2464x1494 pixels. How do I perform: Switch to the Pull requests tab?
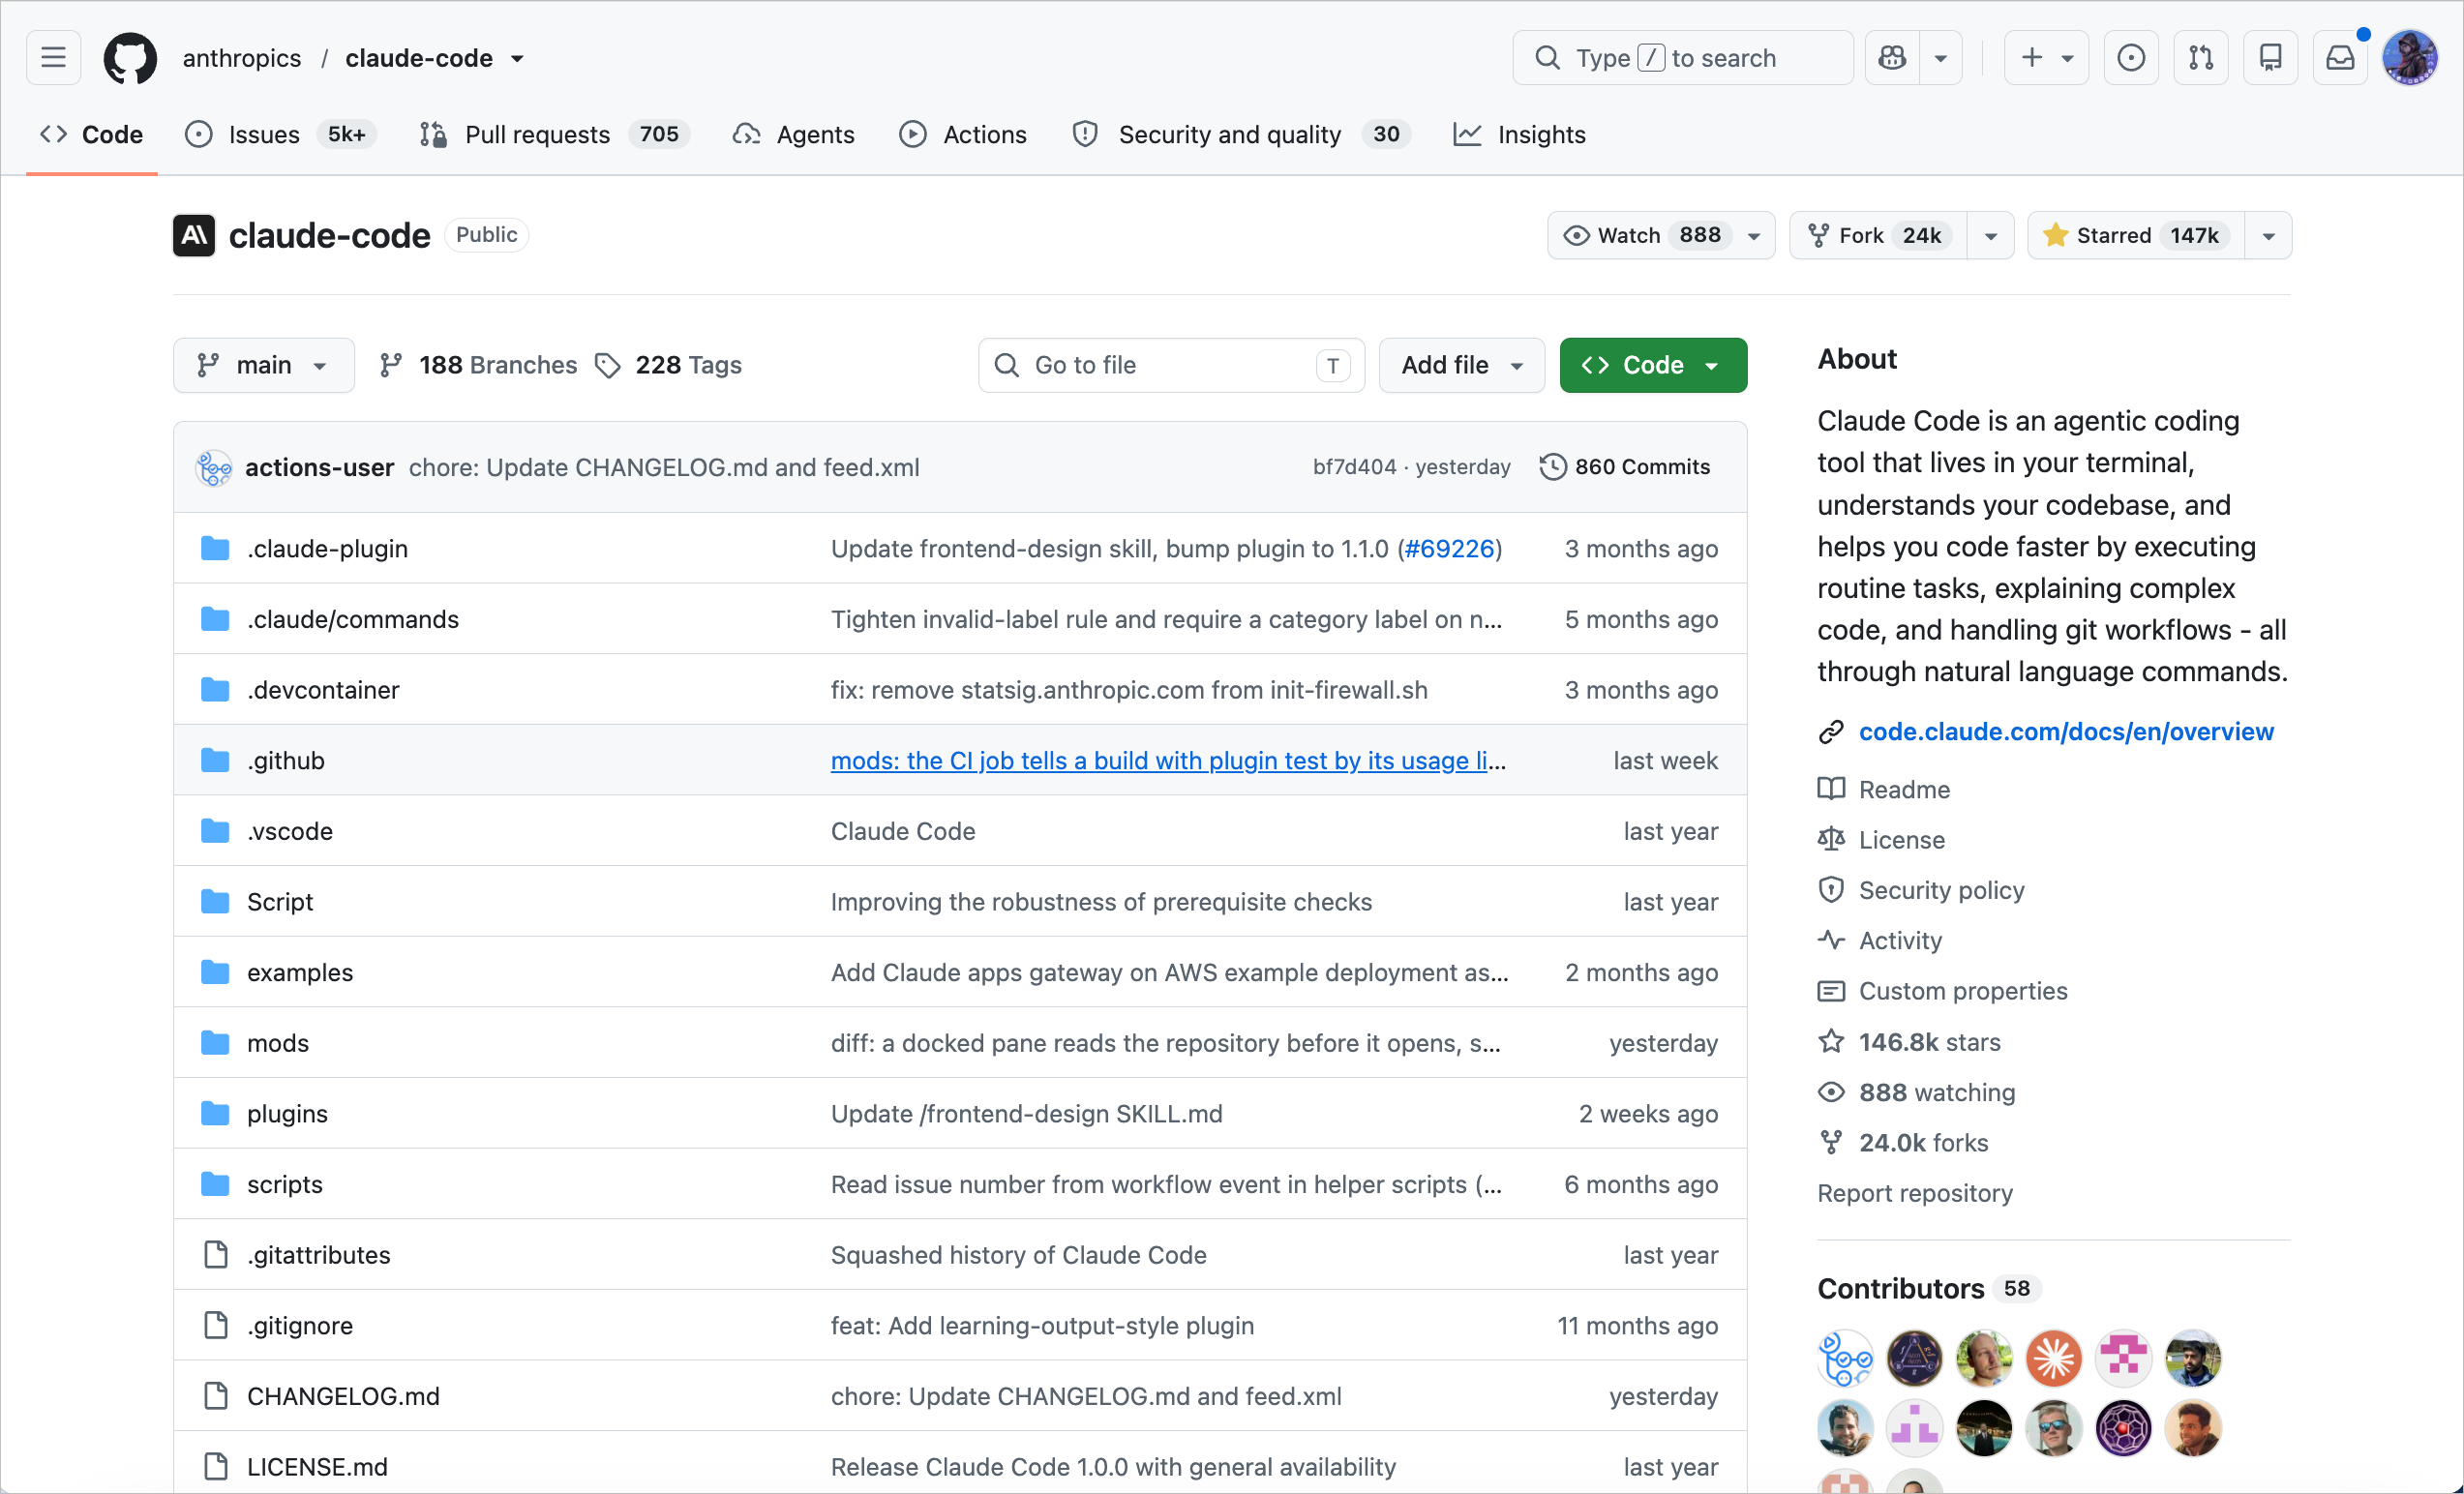coord(555,134)
